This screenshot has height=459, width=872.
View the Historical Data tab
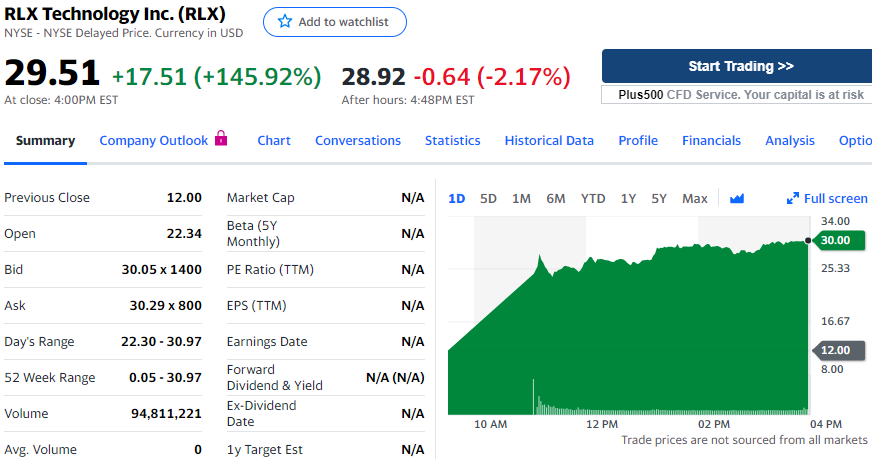549,141
